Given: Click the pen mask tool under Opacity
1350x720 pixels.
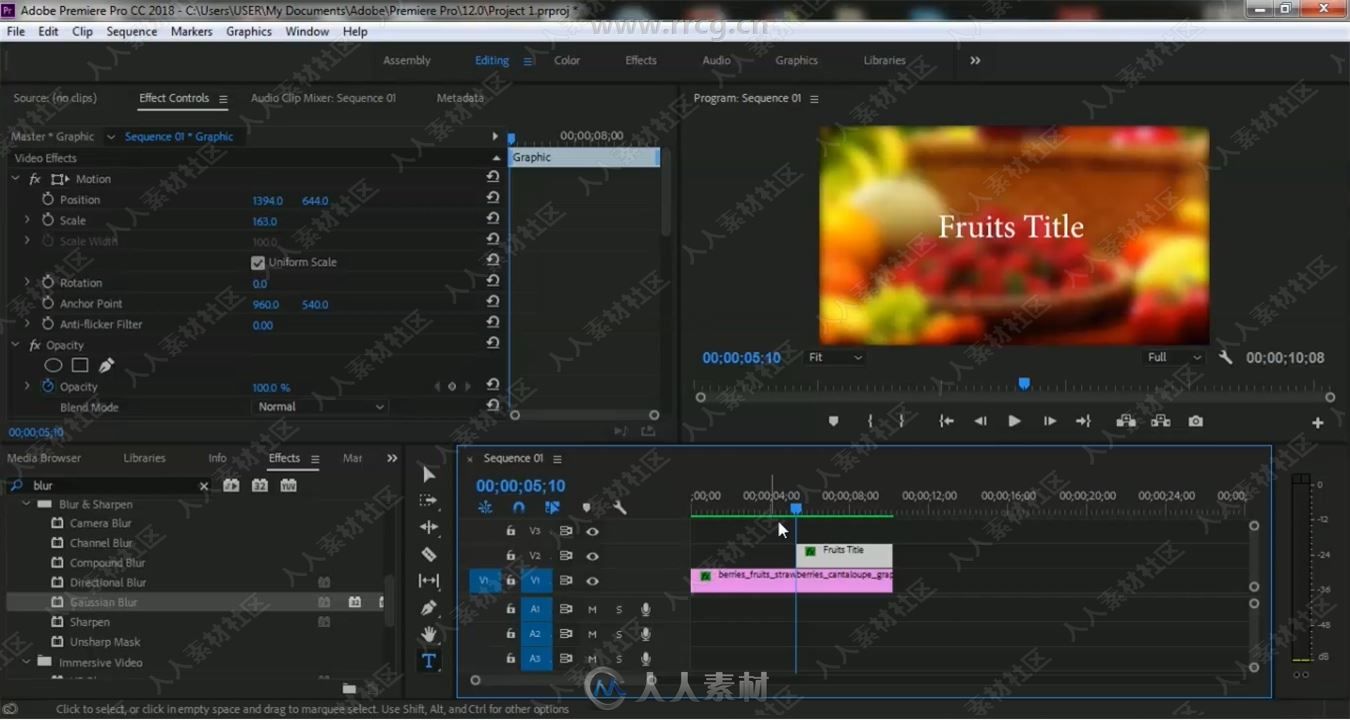Looking at the screenshot, I should (106, 365).
